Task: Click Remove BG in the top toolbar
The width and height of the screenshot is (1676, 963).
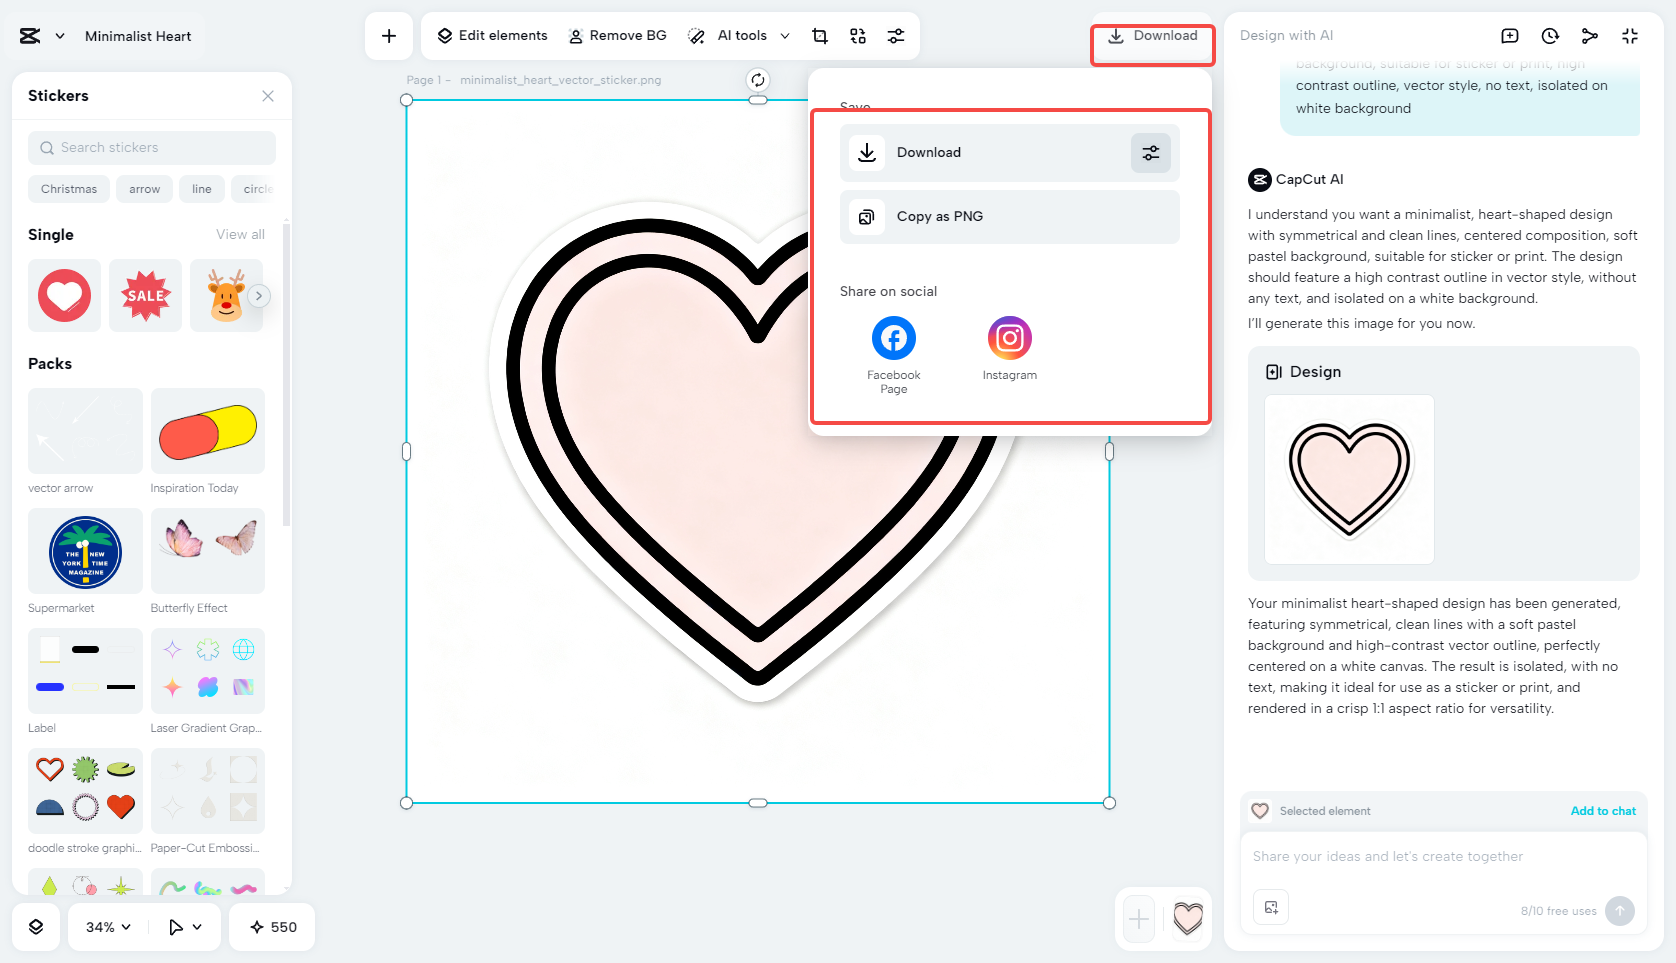Action: 618,35
